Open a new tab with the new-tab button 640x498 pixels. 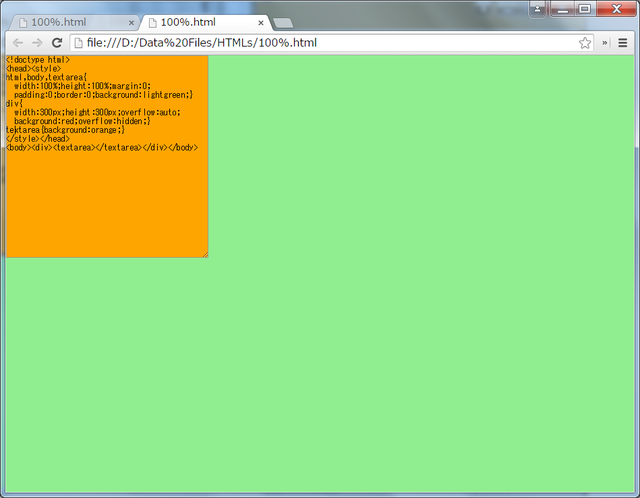283,23
